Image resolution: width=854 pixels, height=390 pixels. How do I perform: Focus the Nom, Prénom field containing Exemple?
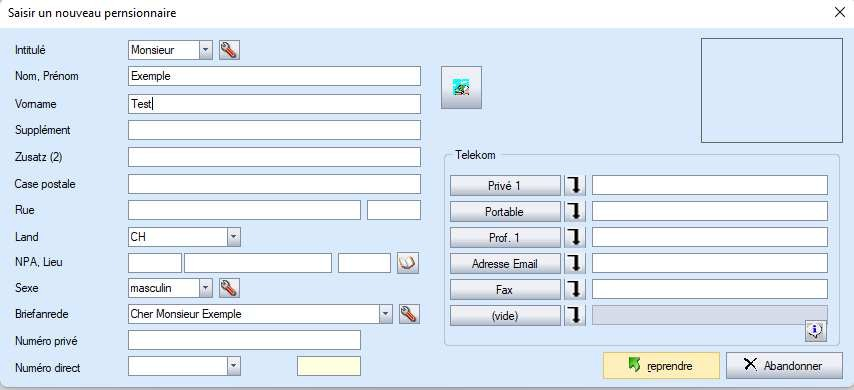(x=274, y=76)
